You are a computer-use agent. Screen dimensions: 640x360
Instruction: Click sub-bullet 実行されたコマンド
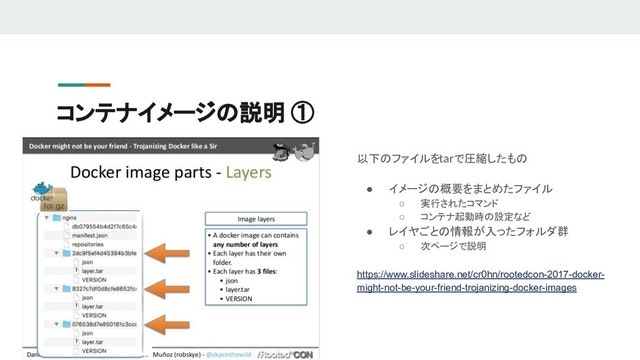(x=460, y=203)
